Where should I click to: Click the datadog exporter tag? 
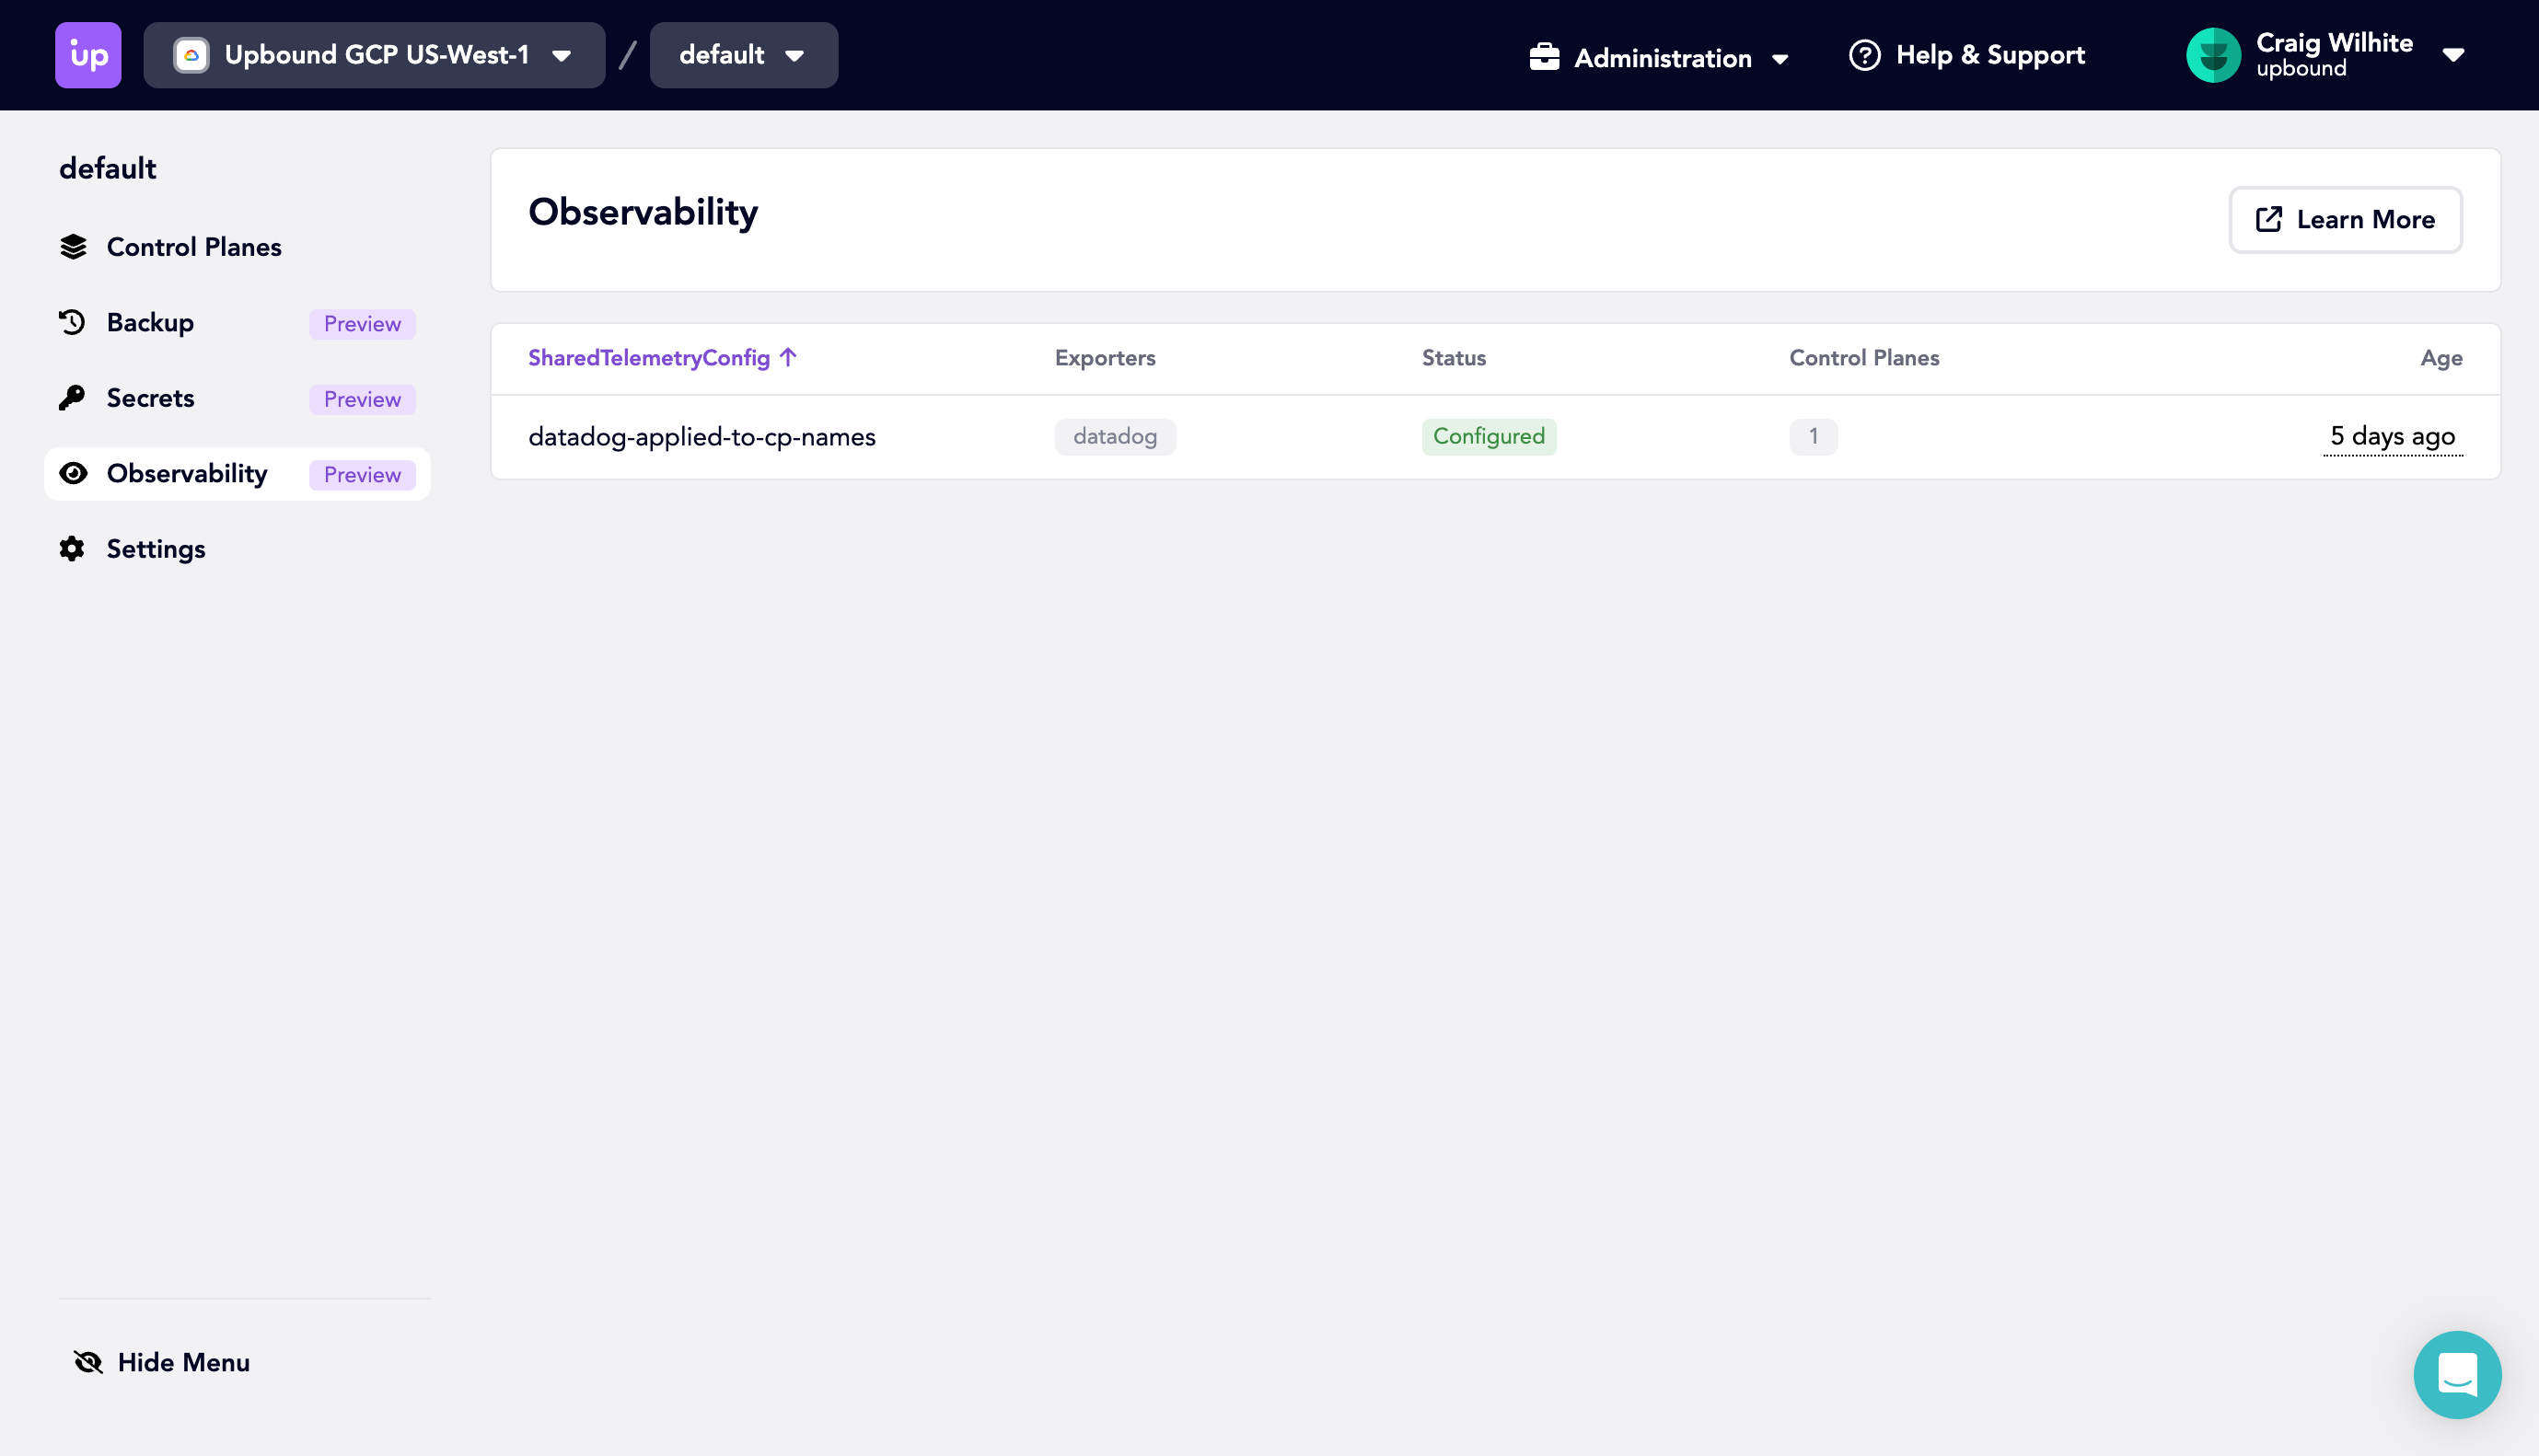(1115, 437)
